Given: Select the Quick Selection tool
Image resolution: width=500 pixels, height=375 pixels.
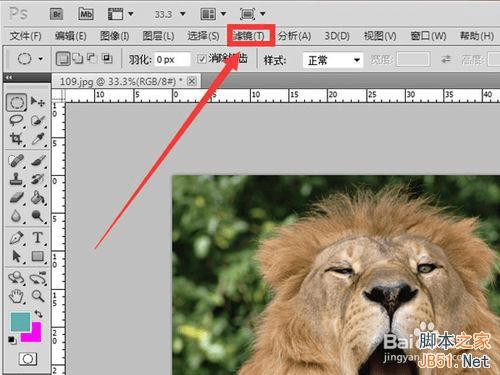Looking at the screenshot, I should pos(38,121).
